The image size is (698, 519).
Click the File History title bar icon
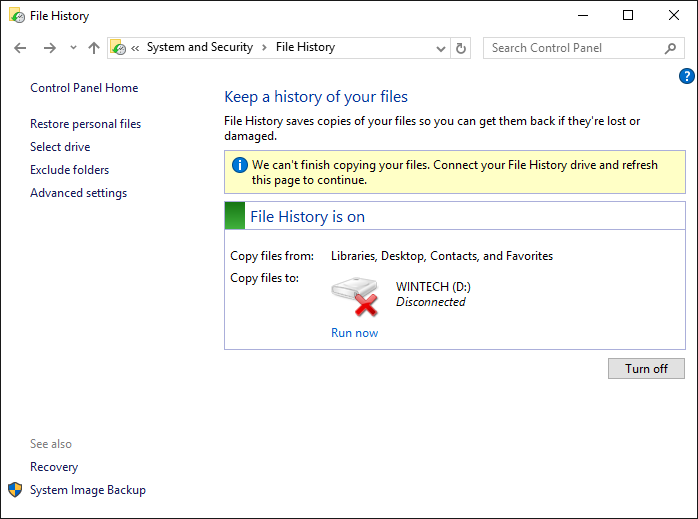17,16
